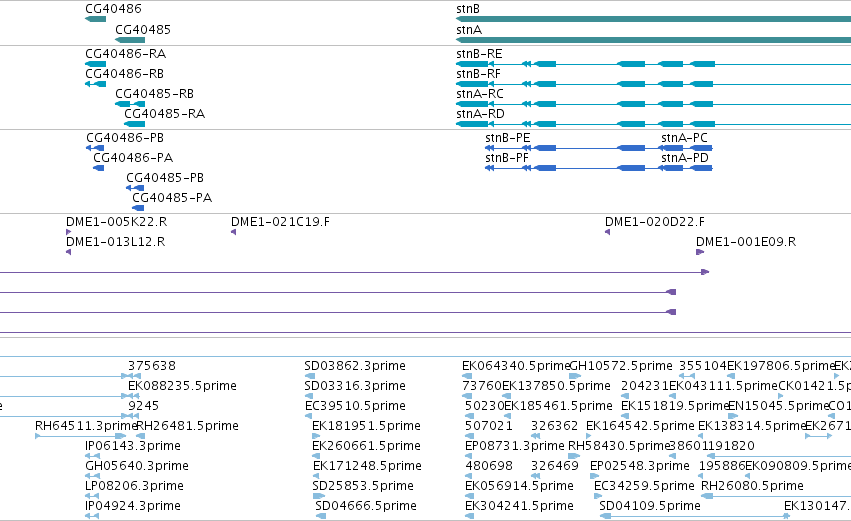The height and width of the screenshot is (521, 851).
Task: Select EST label GH10572.5prime
Action: (x=621, y=366)
